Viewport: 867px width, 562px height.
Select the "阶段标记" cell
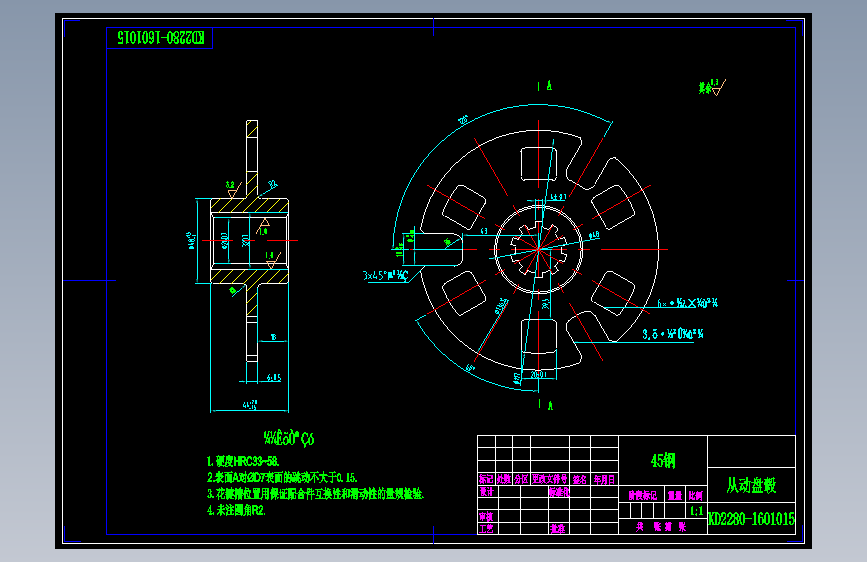click(x=642, y=496)
